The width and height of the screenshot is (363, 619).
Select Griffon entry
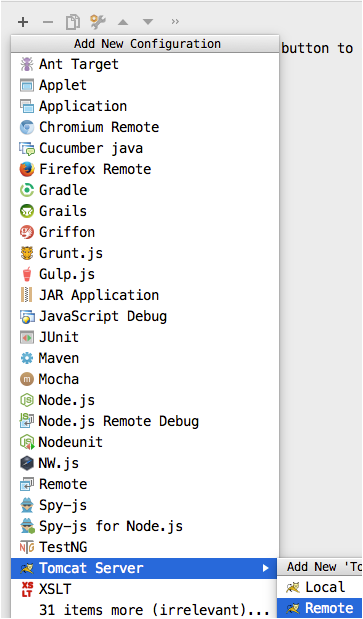pos(145,232)
